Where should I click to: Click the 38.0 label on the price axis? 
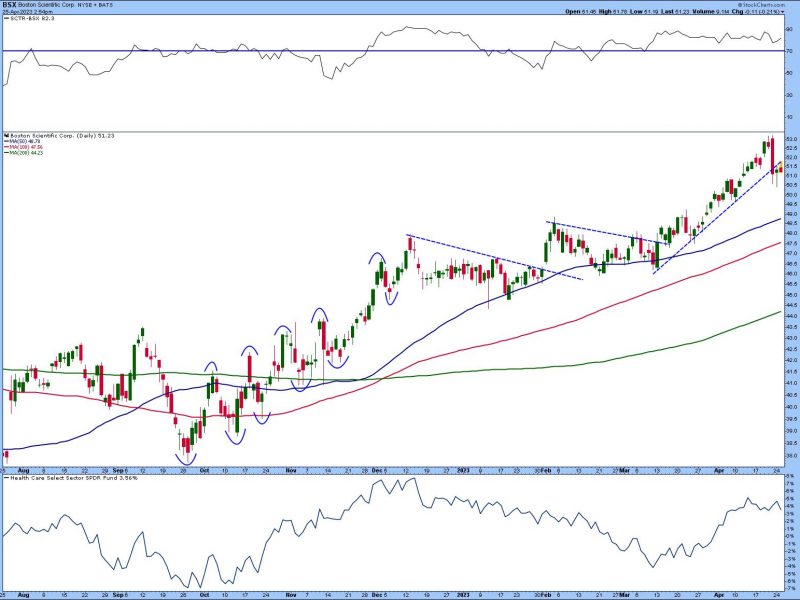[x=791, y=456]
